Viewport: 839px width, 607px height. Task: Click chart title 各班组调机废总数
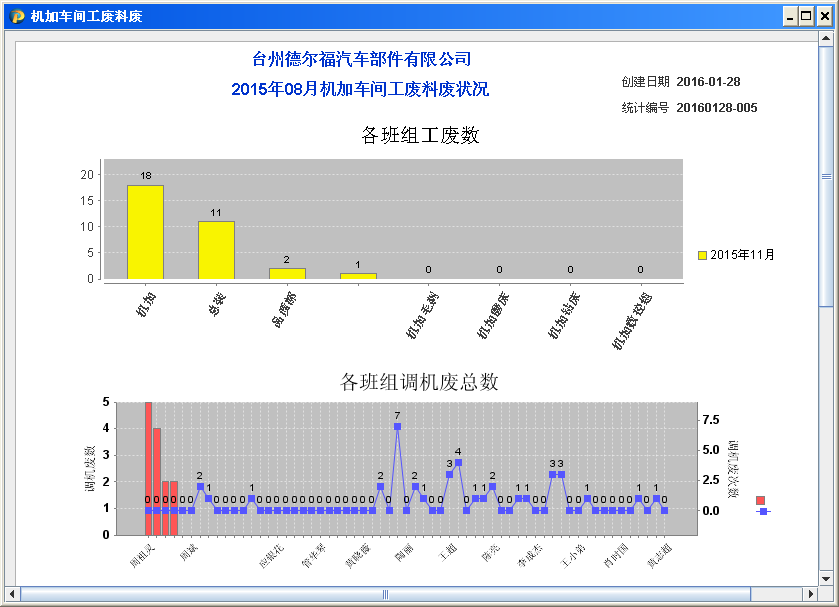click(419, 382)
